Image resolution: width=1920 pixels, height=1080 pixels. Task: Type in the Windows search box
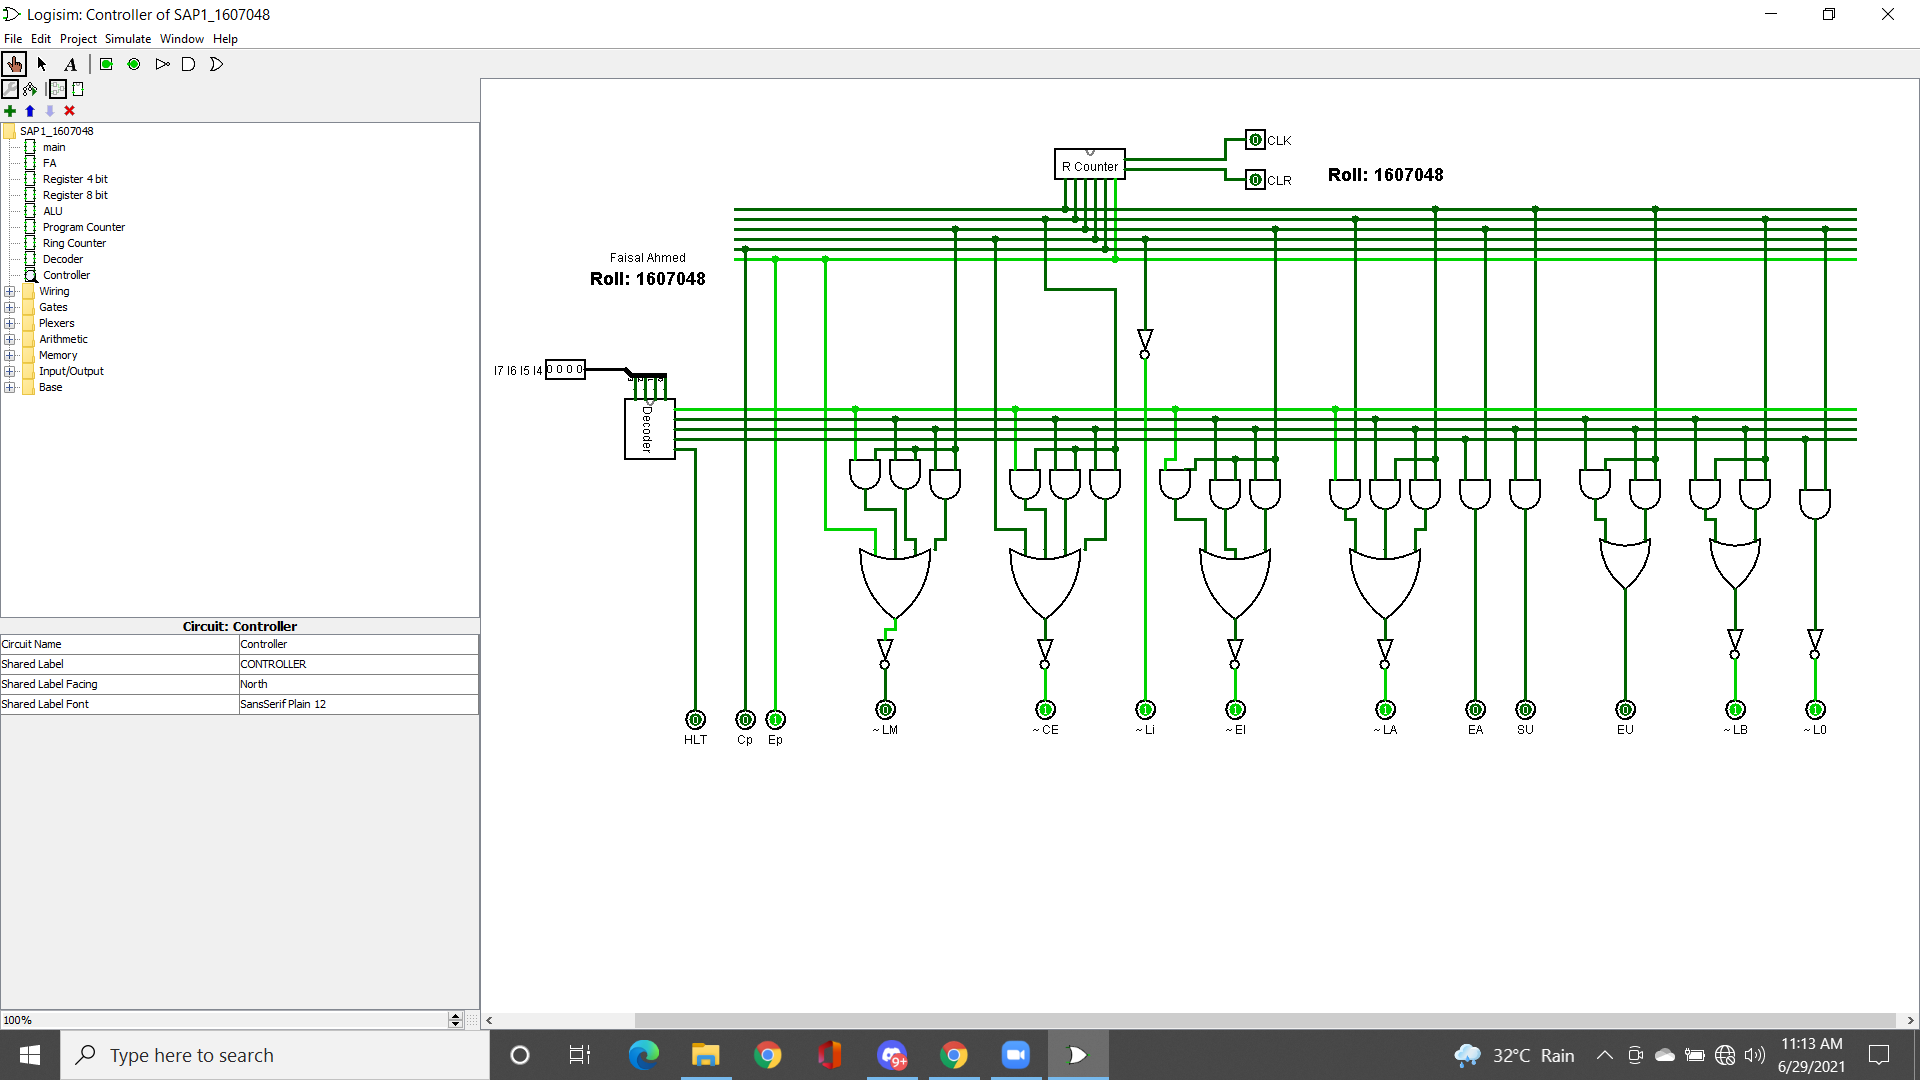coord(275,1055)
